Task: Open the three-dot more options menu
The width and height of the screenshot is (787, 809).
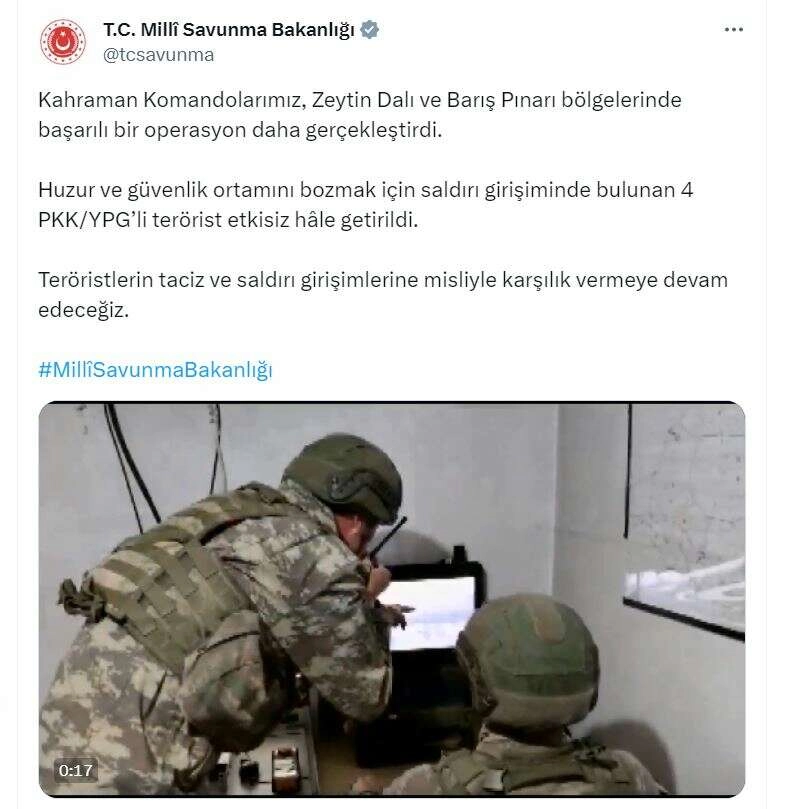Action: click(733, 30)
